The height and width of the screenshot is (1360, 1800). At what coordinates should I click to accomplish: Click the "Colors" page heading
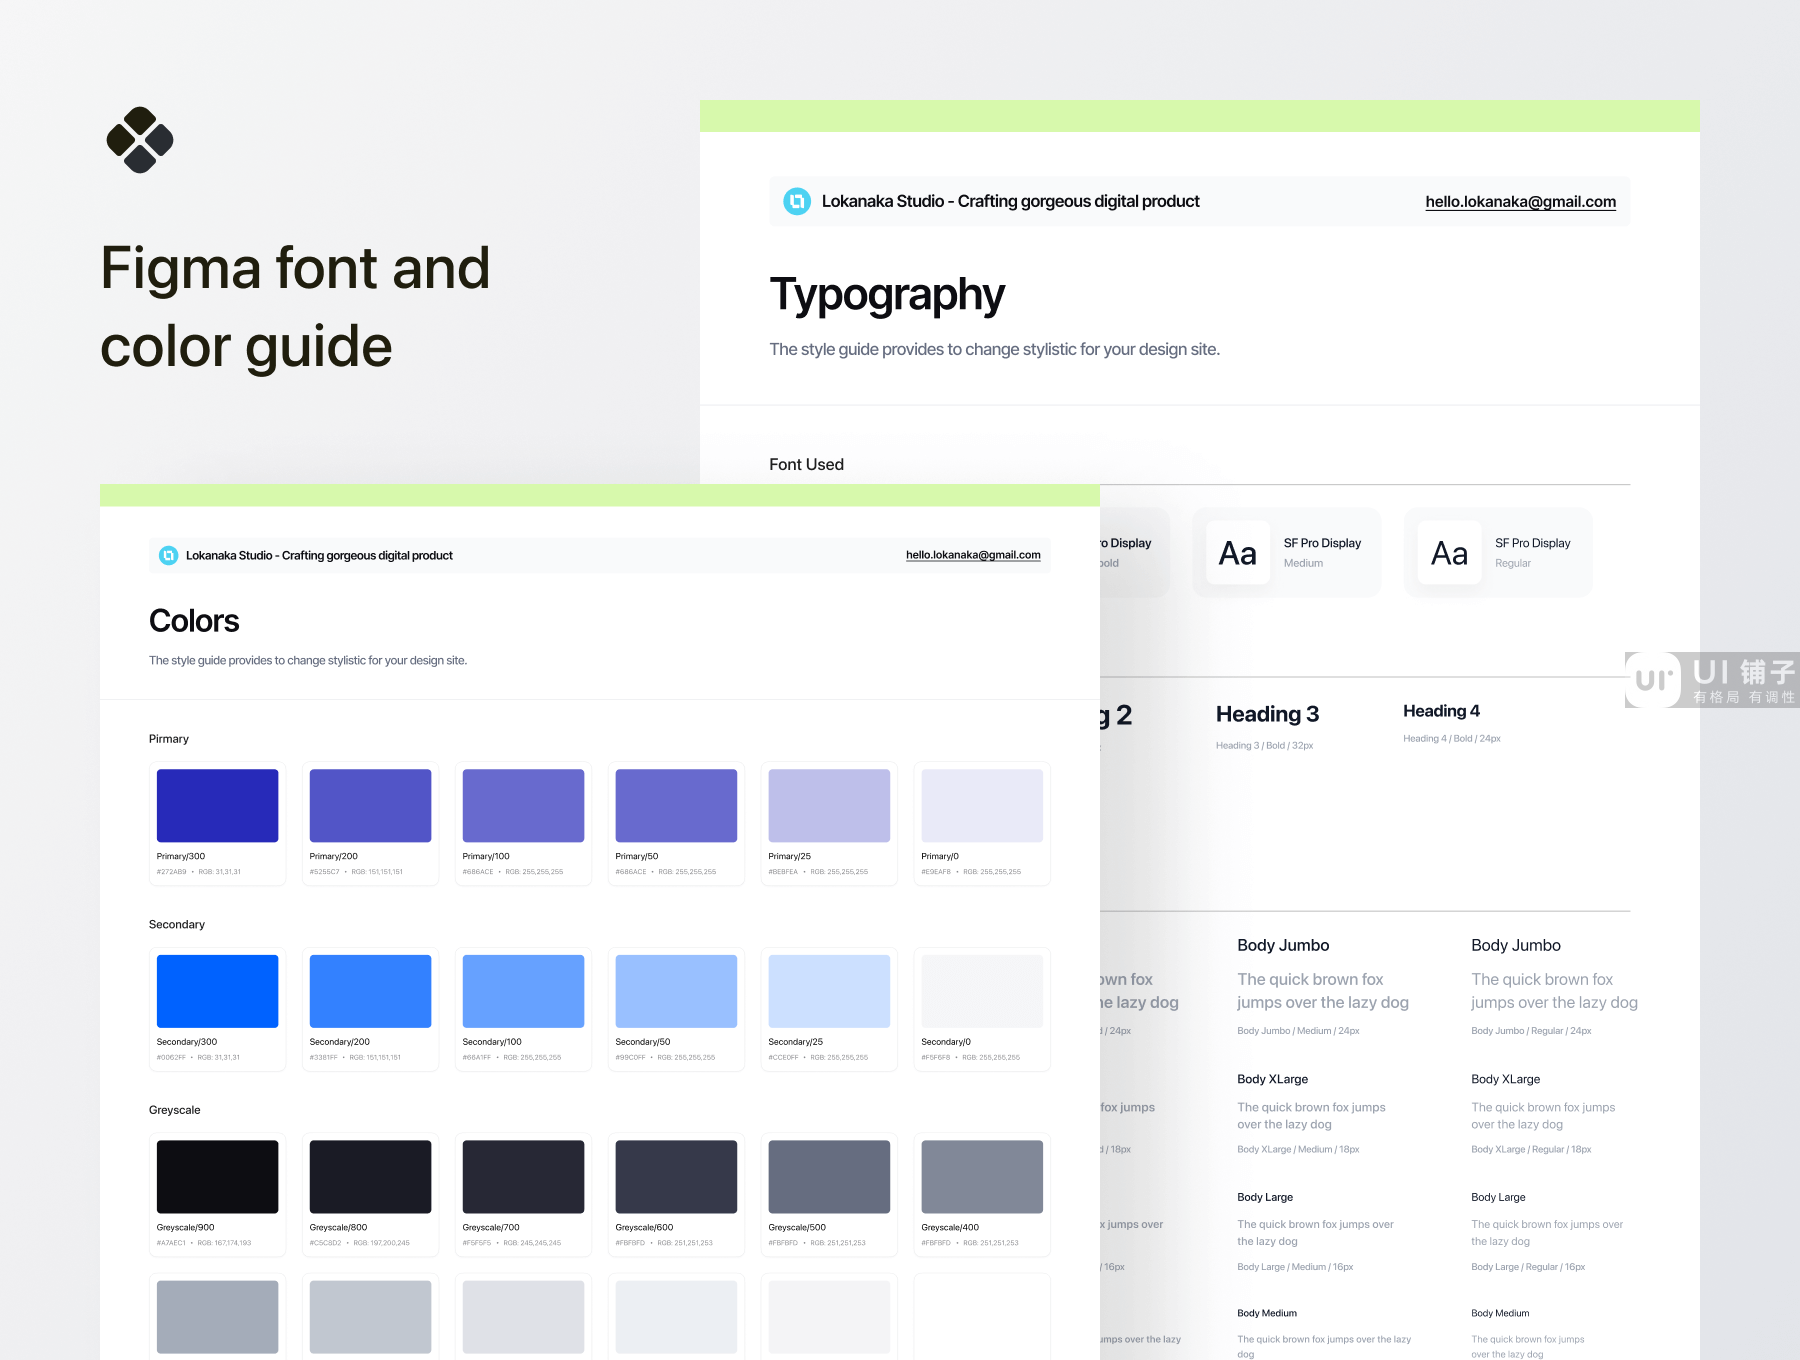194,621
